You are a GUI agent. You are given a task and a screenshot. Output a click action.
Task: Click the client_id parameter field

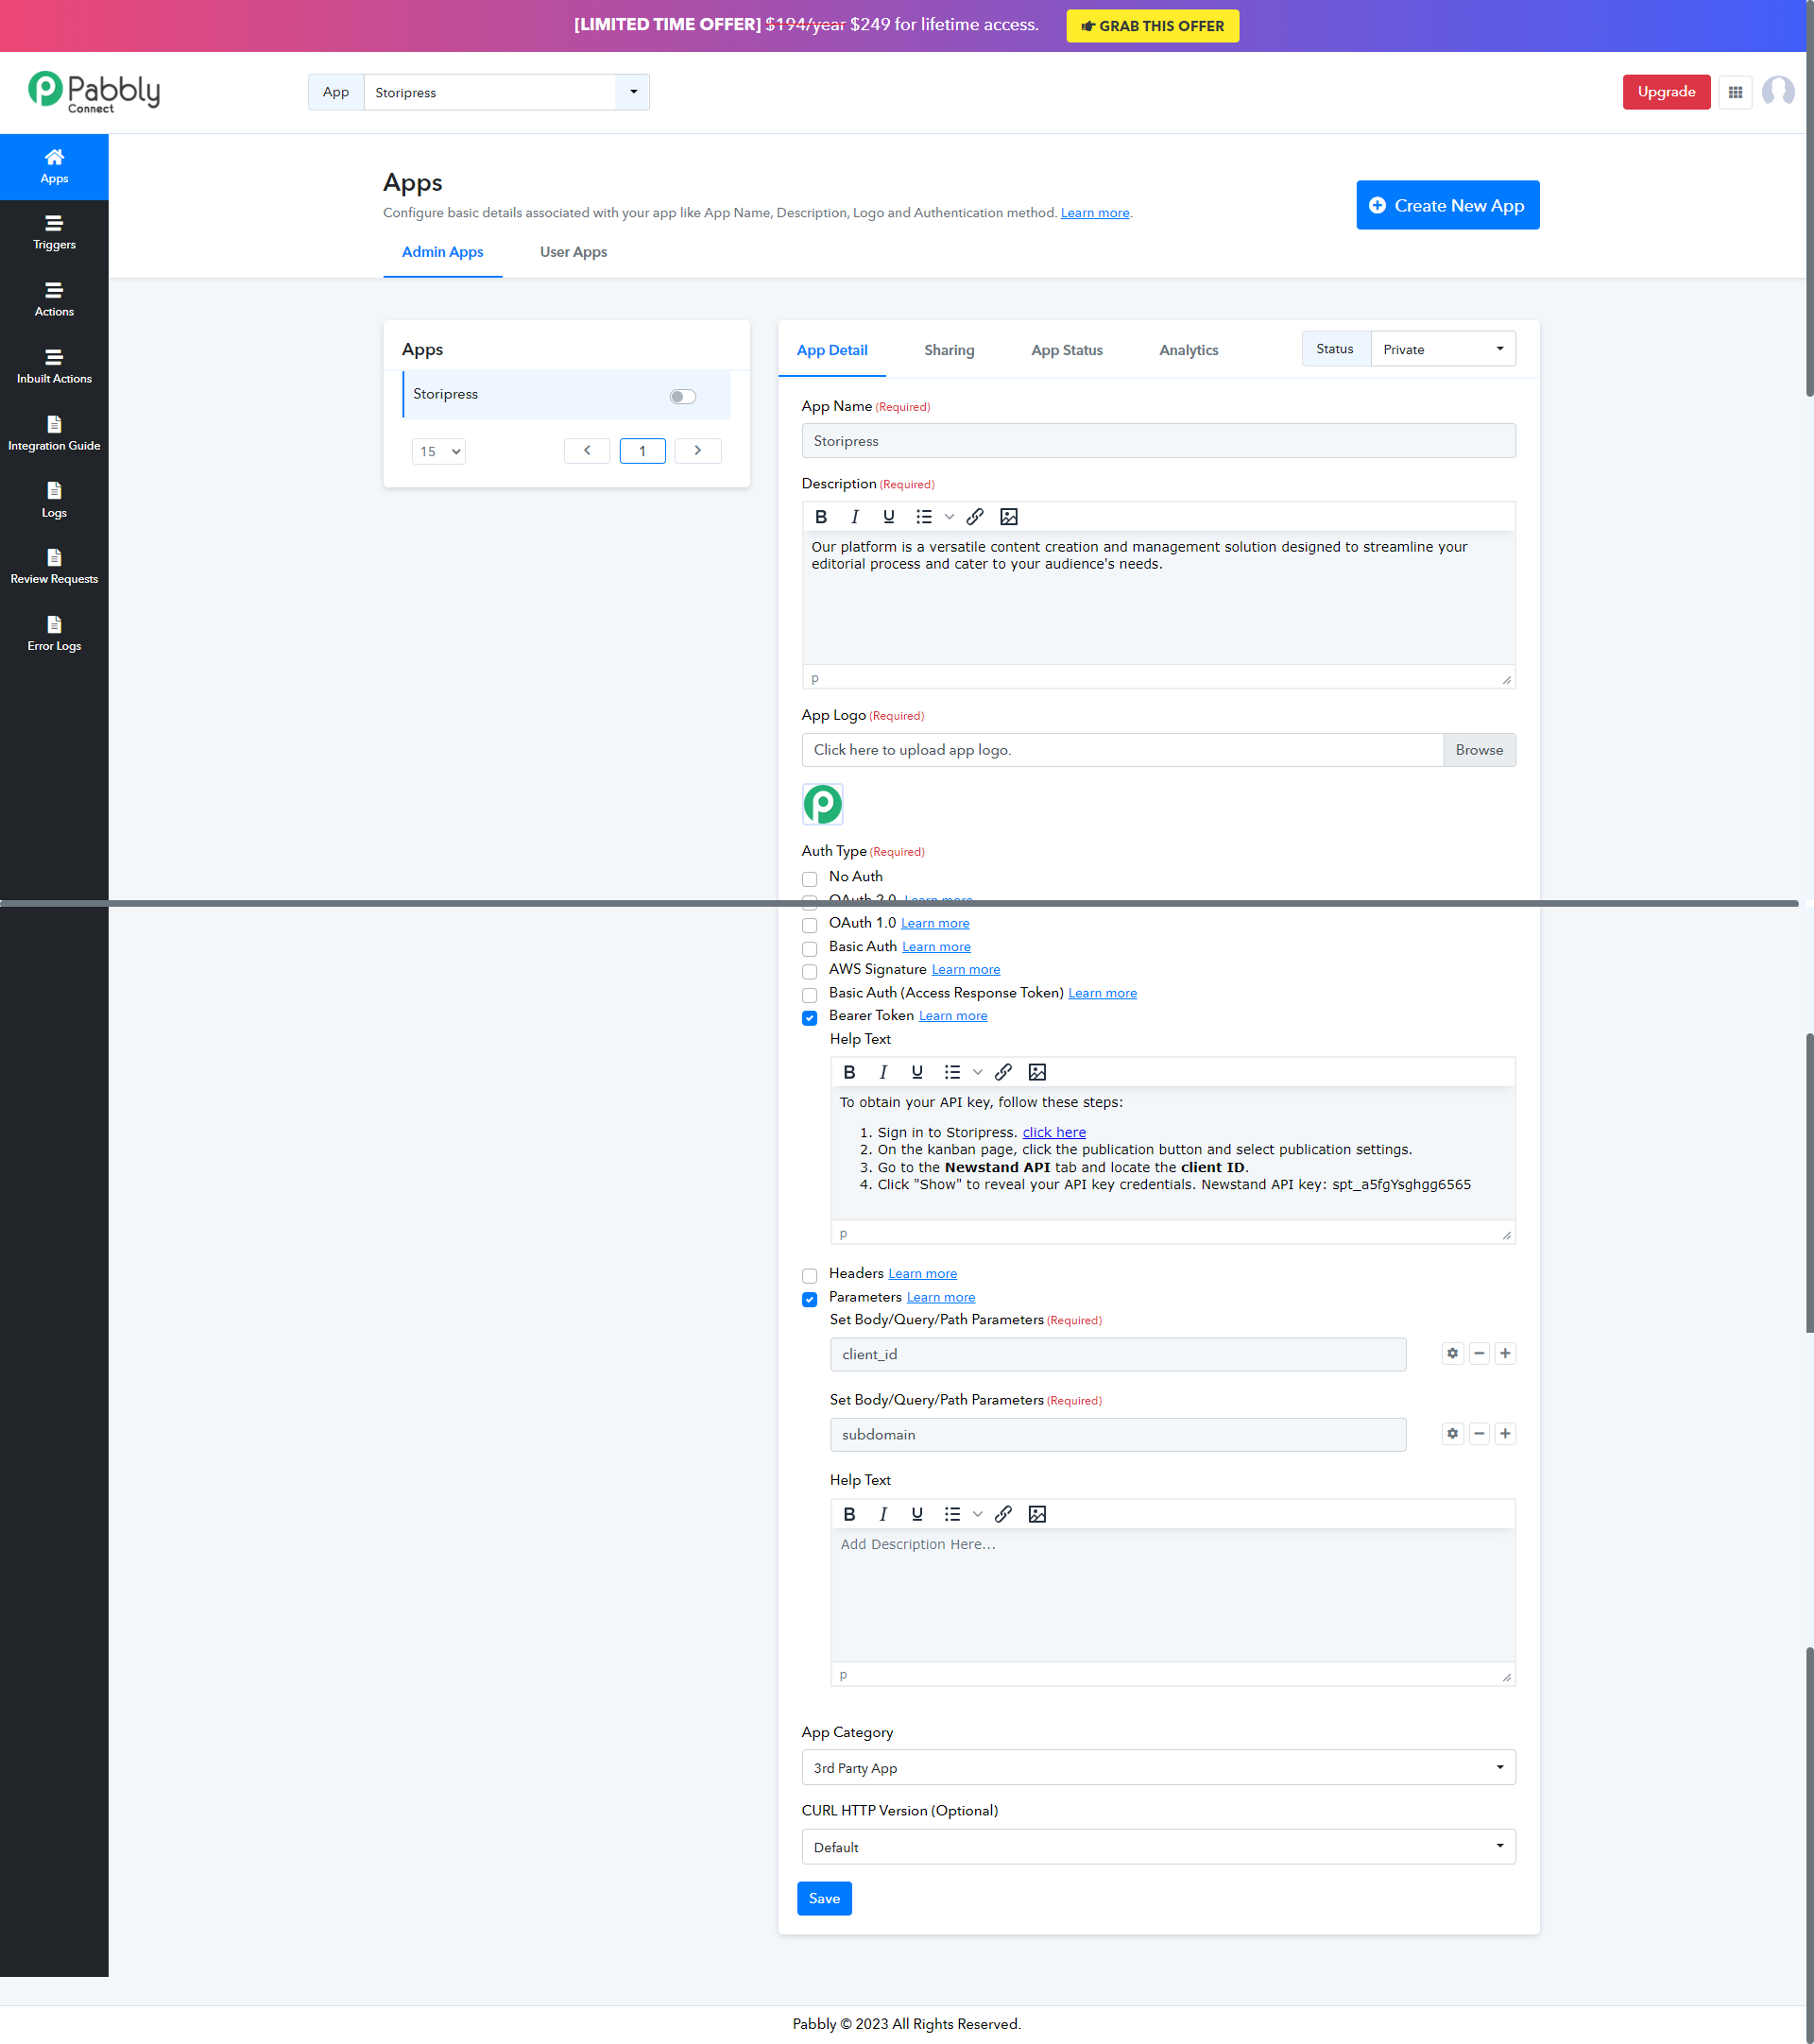[1118, 1354]
